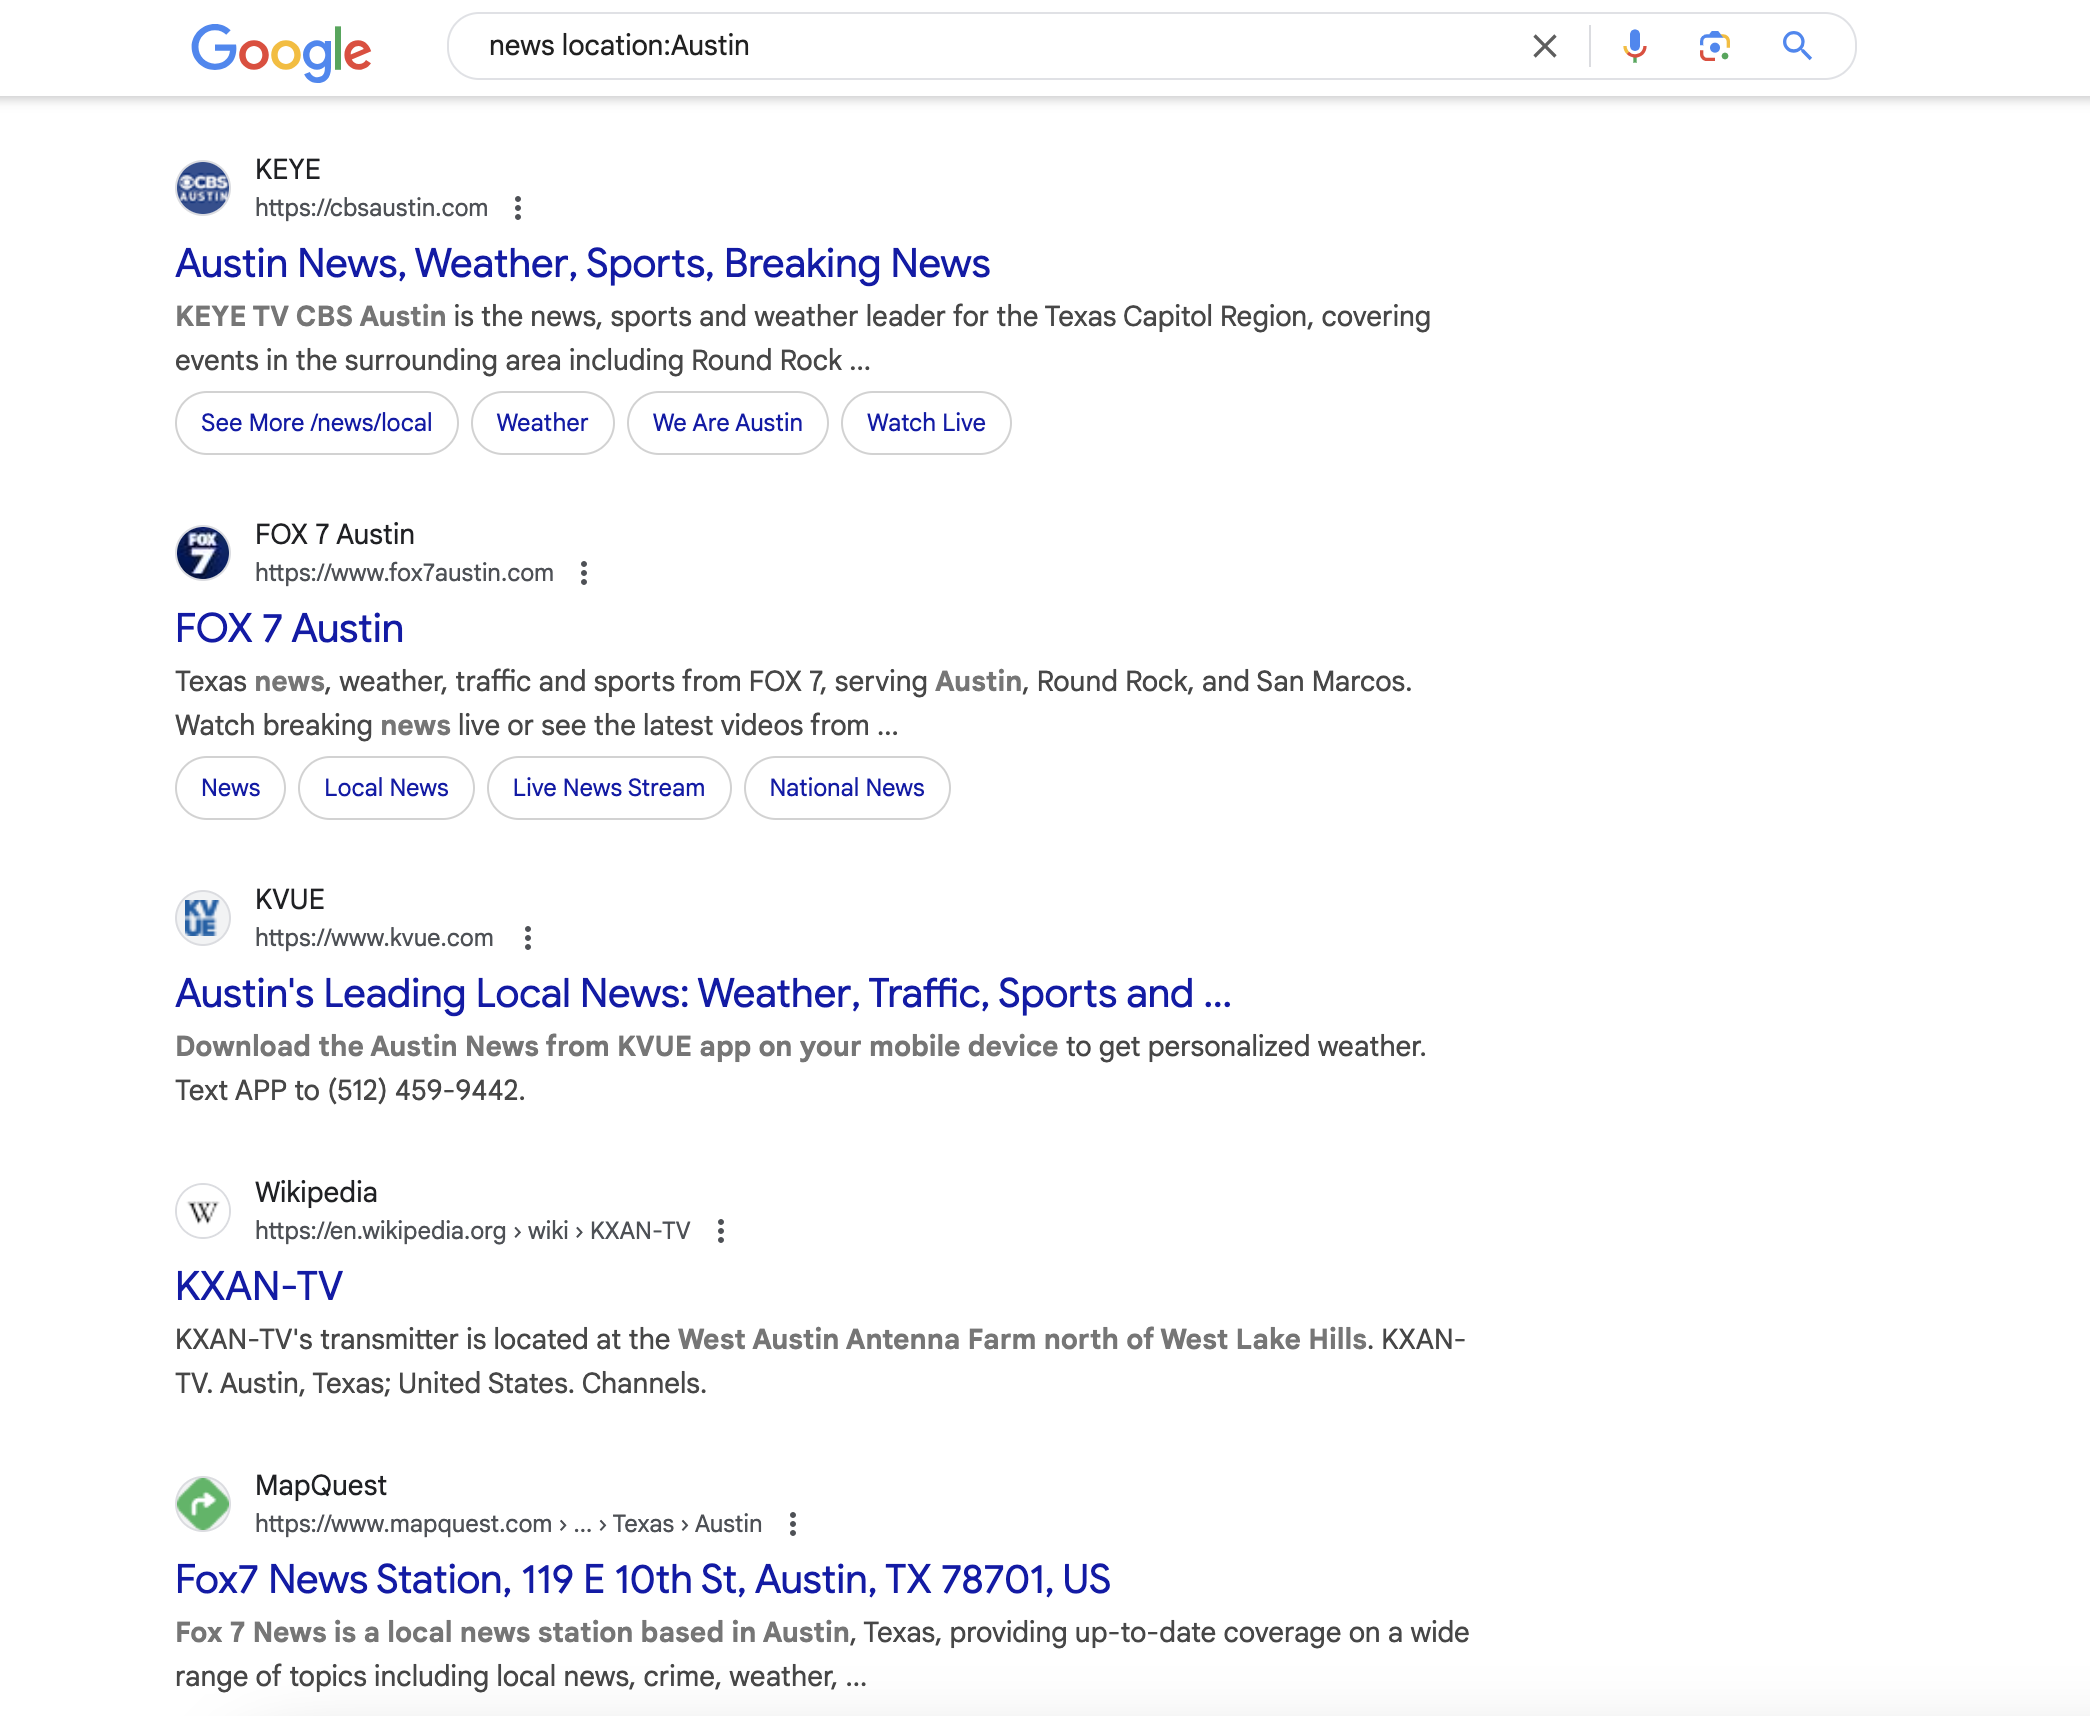Click the https://www.fox7austin.com URL text

tap(404, 573)
